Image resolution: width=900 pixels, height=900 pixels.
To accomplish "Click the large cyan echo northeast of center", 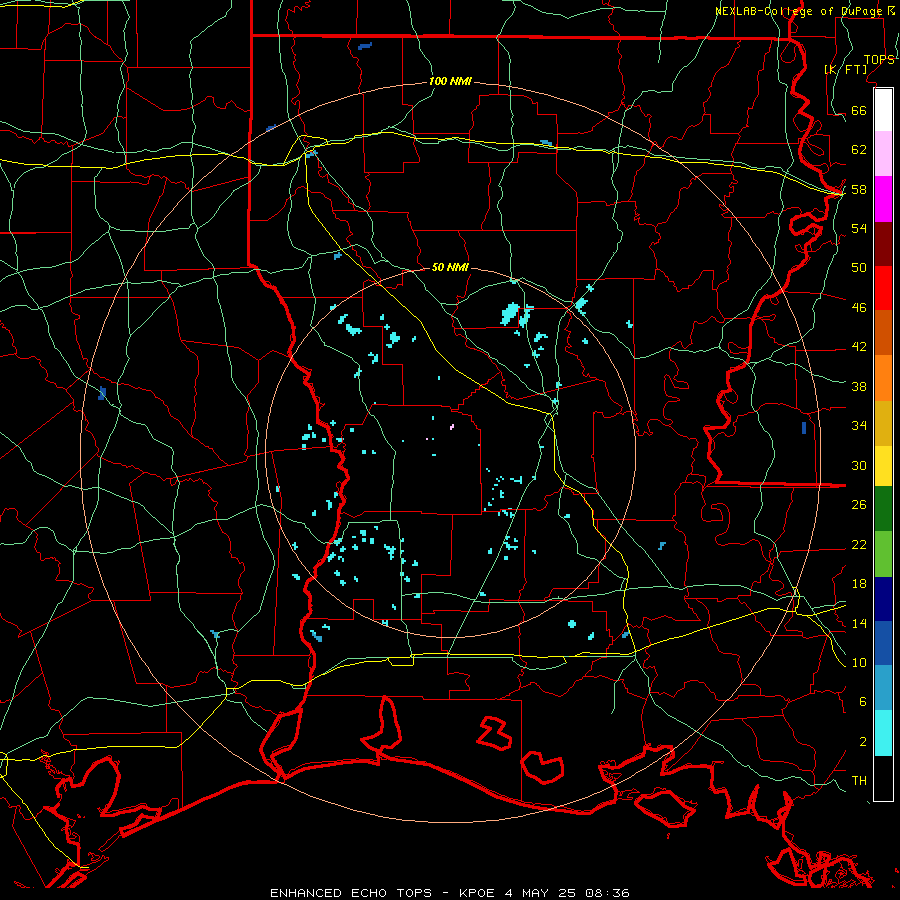I will [x=510, y=314].
